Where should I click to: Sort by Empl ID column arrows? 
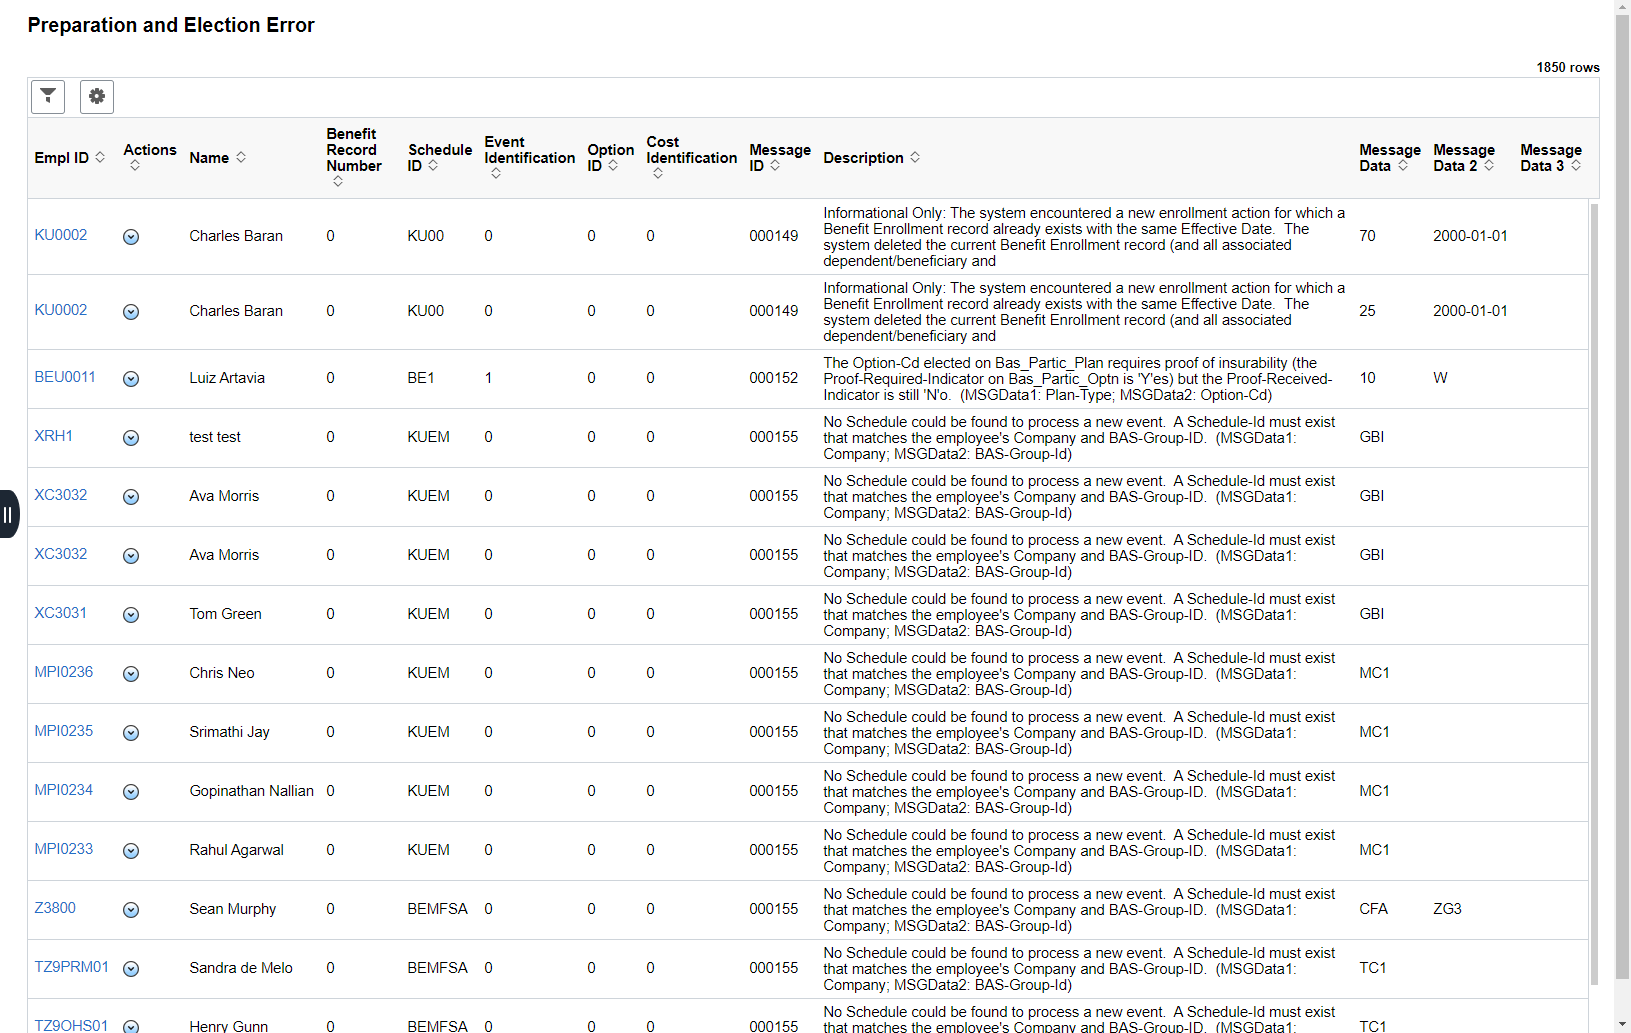tap(100, 158)
